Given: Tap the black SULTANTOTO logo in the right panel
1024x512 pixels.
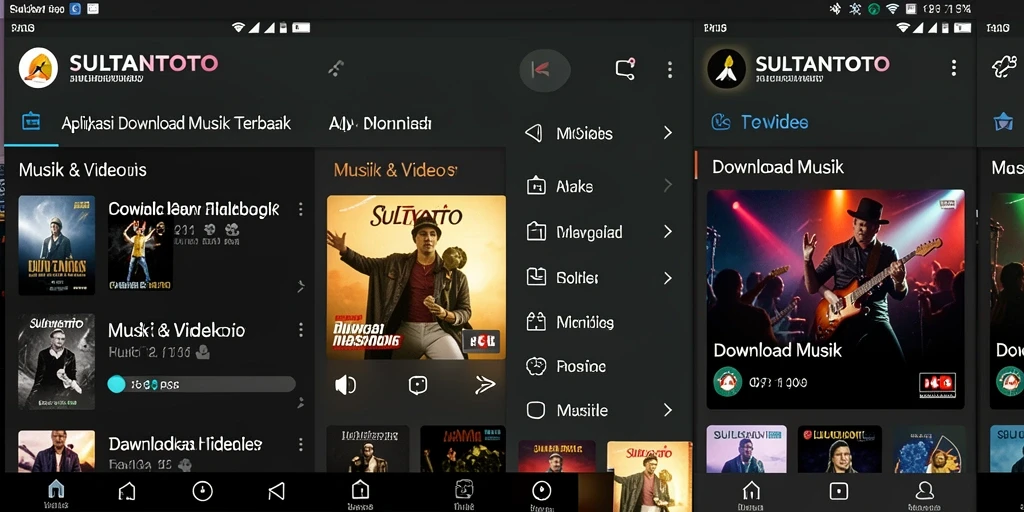Looking at the screenshot, I should pyautogui.click(x=726, y=69).
